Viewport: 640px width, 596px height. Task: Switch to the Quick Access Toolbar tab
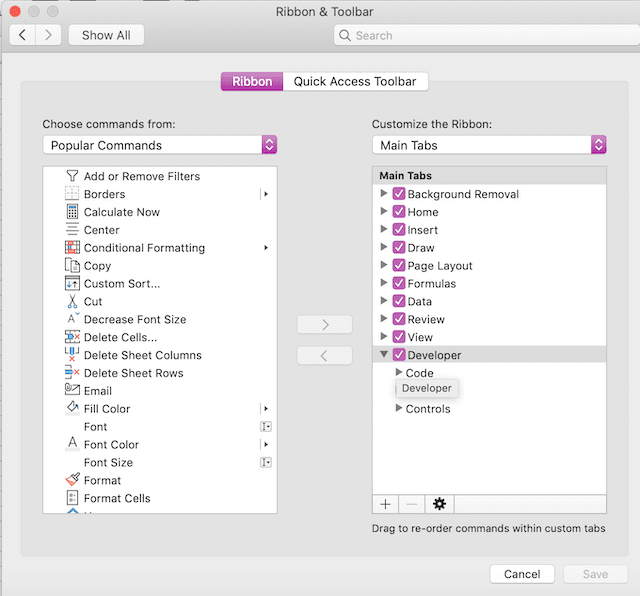coord(355,81)
